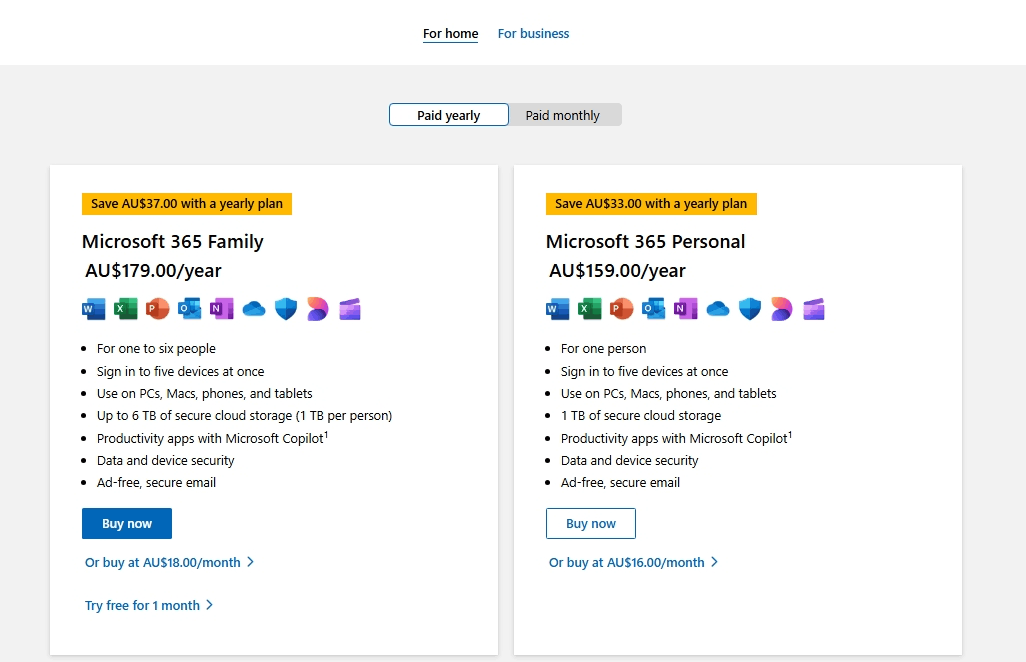Buy now for Microsoft 365 Family
The height and width of the screenshot is (662, 1026).
pos(127,523)
